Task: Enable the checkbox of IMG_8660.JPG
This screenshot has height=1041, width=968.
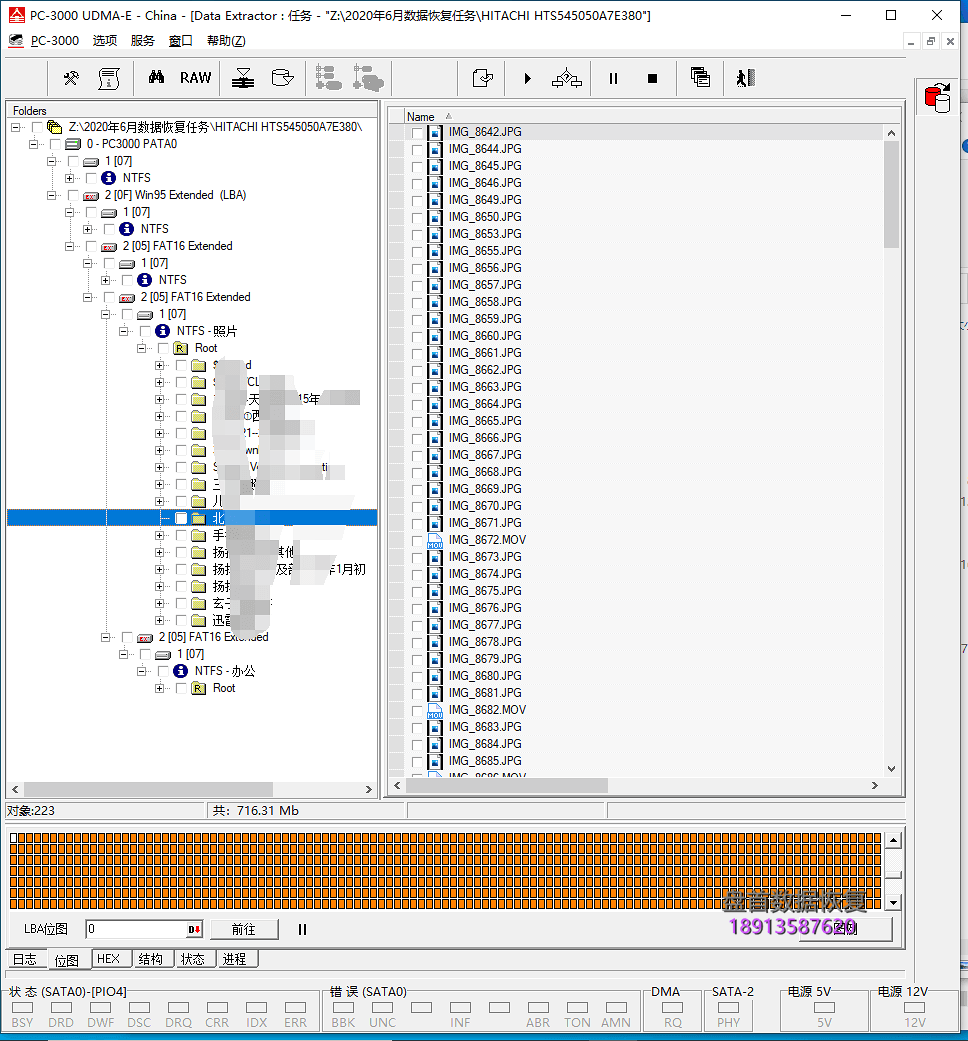Action: click(417, 337)
